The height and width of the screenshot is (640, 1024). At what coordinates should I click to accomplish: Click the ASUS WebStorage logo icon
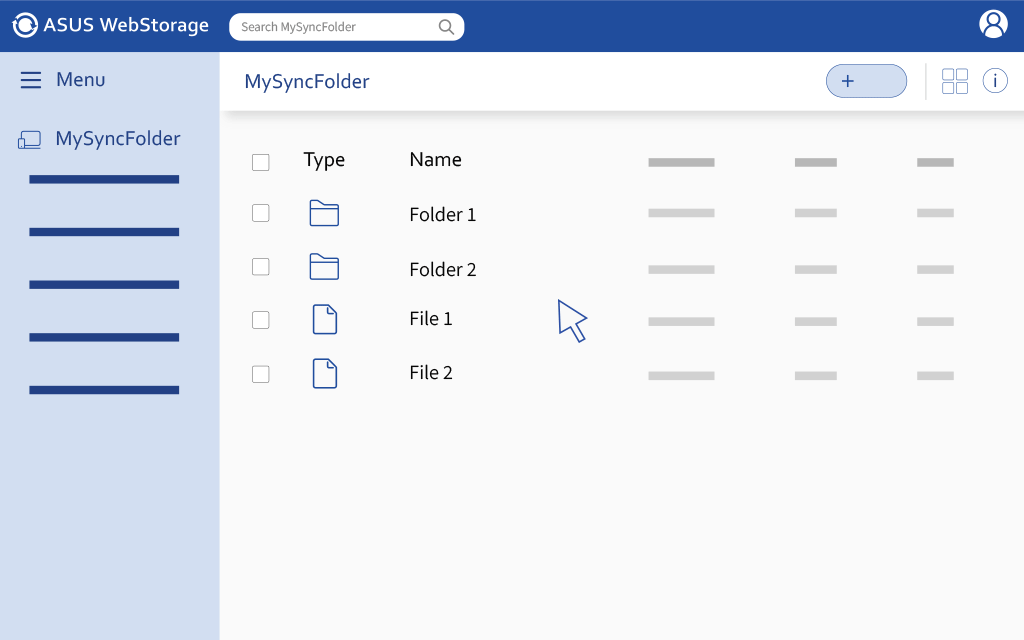click(25, 25)
